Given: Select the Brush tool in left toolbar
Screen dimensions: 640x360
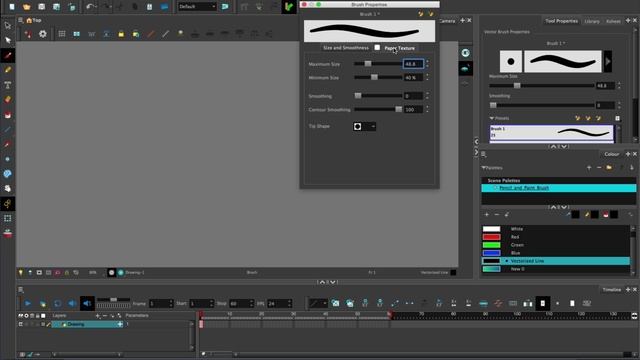Looking at the screenshot, I should point(8,56).
